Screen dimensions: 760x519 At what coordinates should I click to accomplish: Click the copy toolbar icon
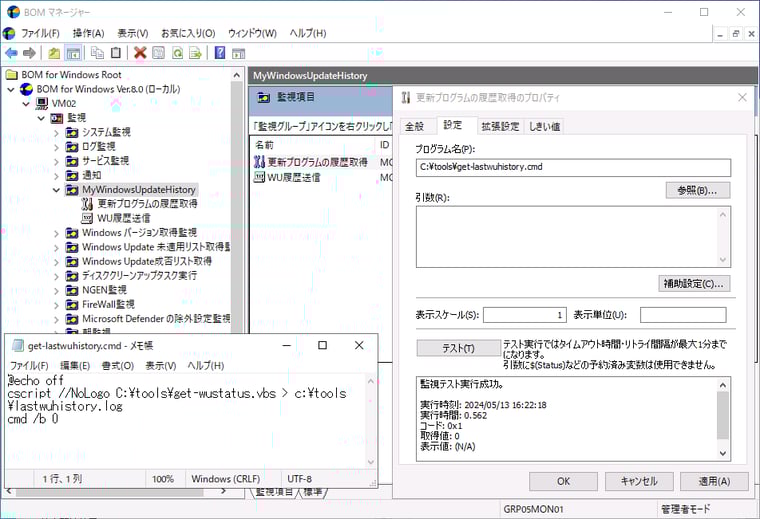(x=97, y=53)
